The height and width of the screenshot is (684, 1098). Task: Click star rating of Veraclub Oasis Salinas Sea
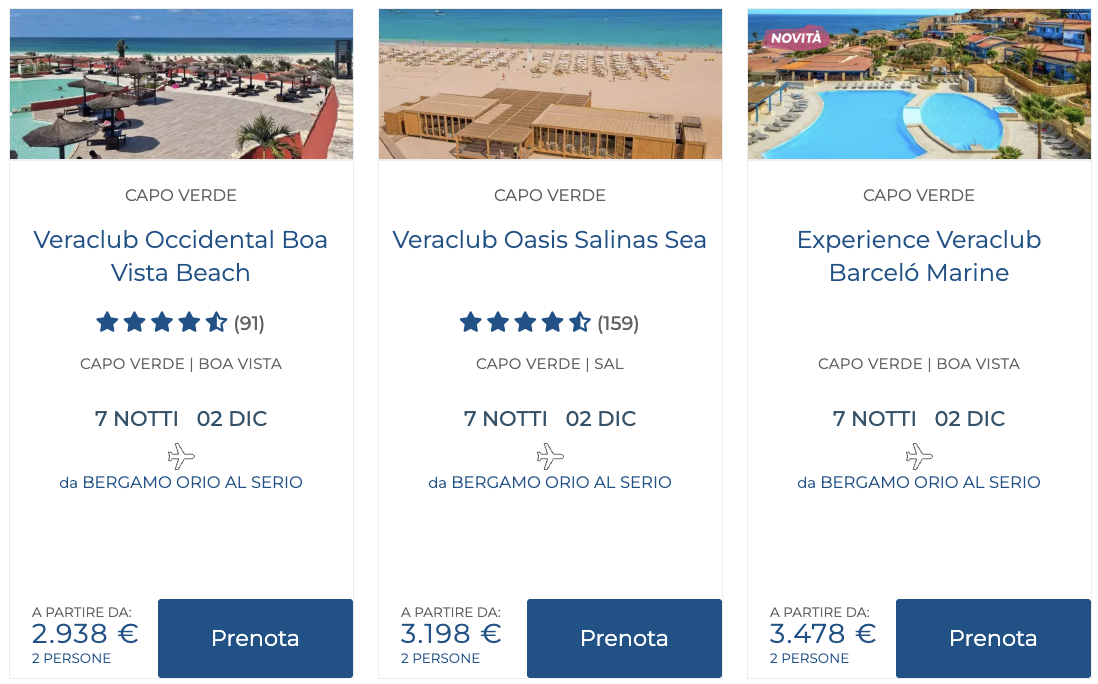525,322
